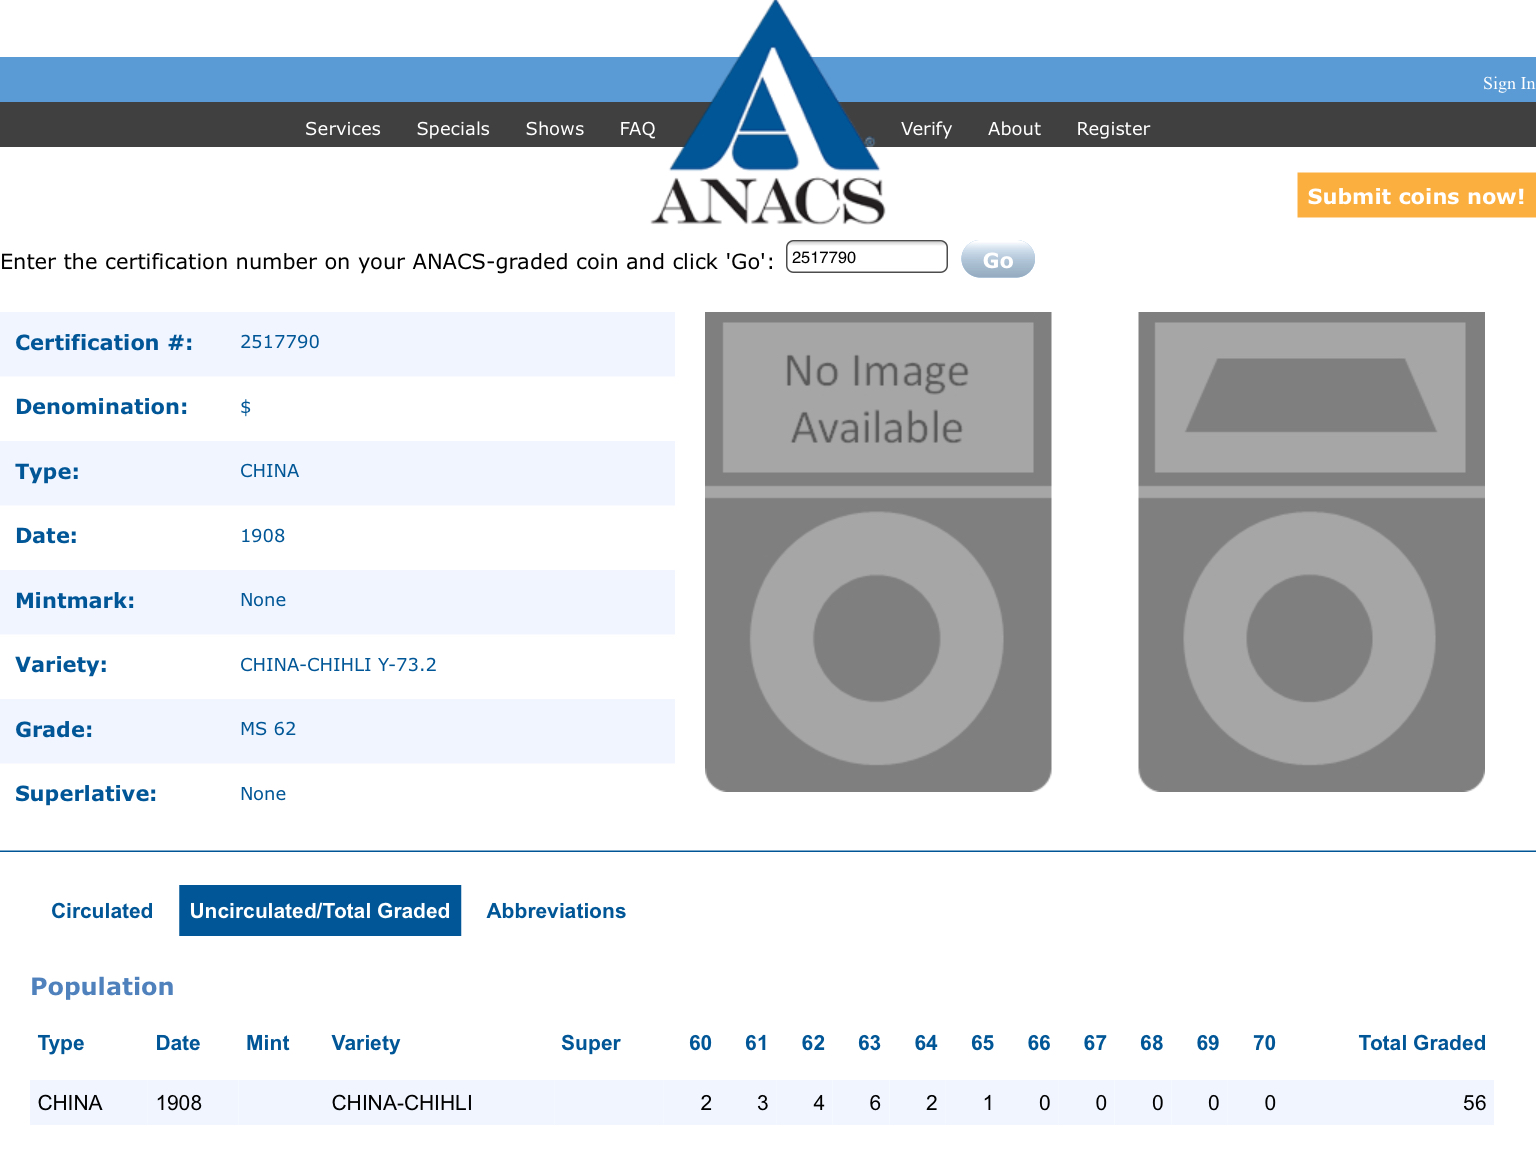This screenshot has height=1166, width=1536.
Task: Click the 64 grade column header
Action: tap(926, 1043)
